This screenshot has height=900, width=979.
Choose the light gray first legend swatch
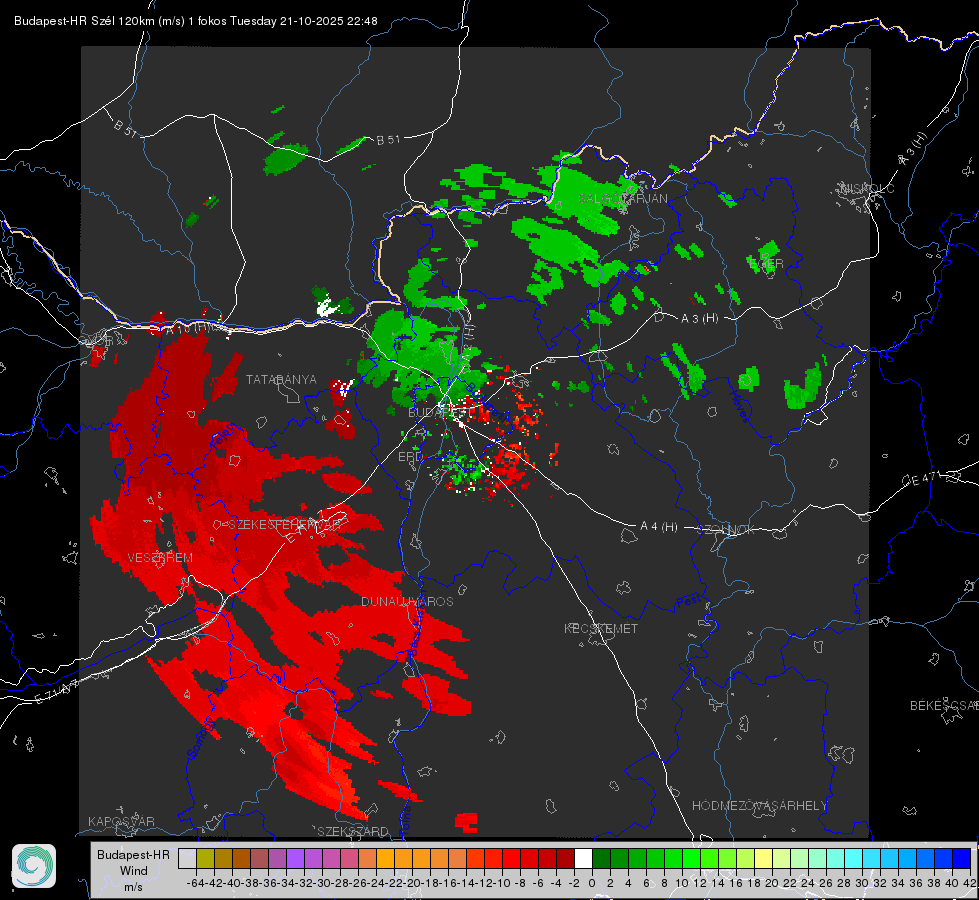click(x=187, y=858)
